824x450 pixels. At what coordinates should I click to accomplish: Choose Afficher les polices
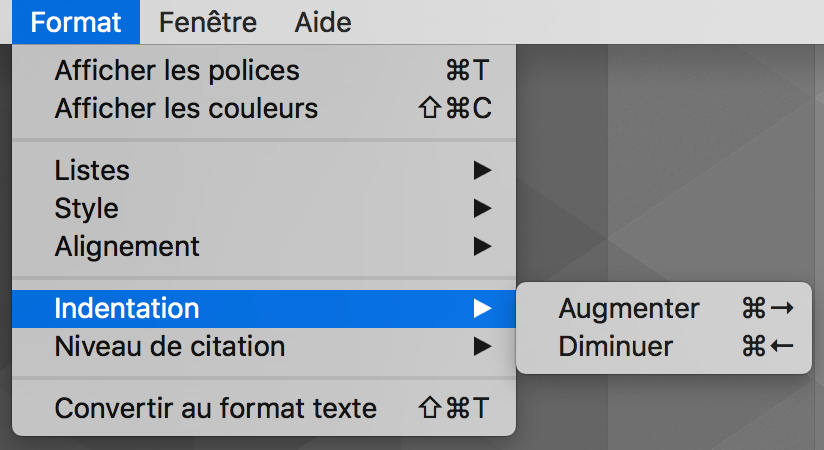tap(177, 71)
